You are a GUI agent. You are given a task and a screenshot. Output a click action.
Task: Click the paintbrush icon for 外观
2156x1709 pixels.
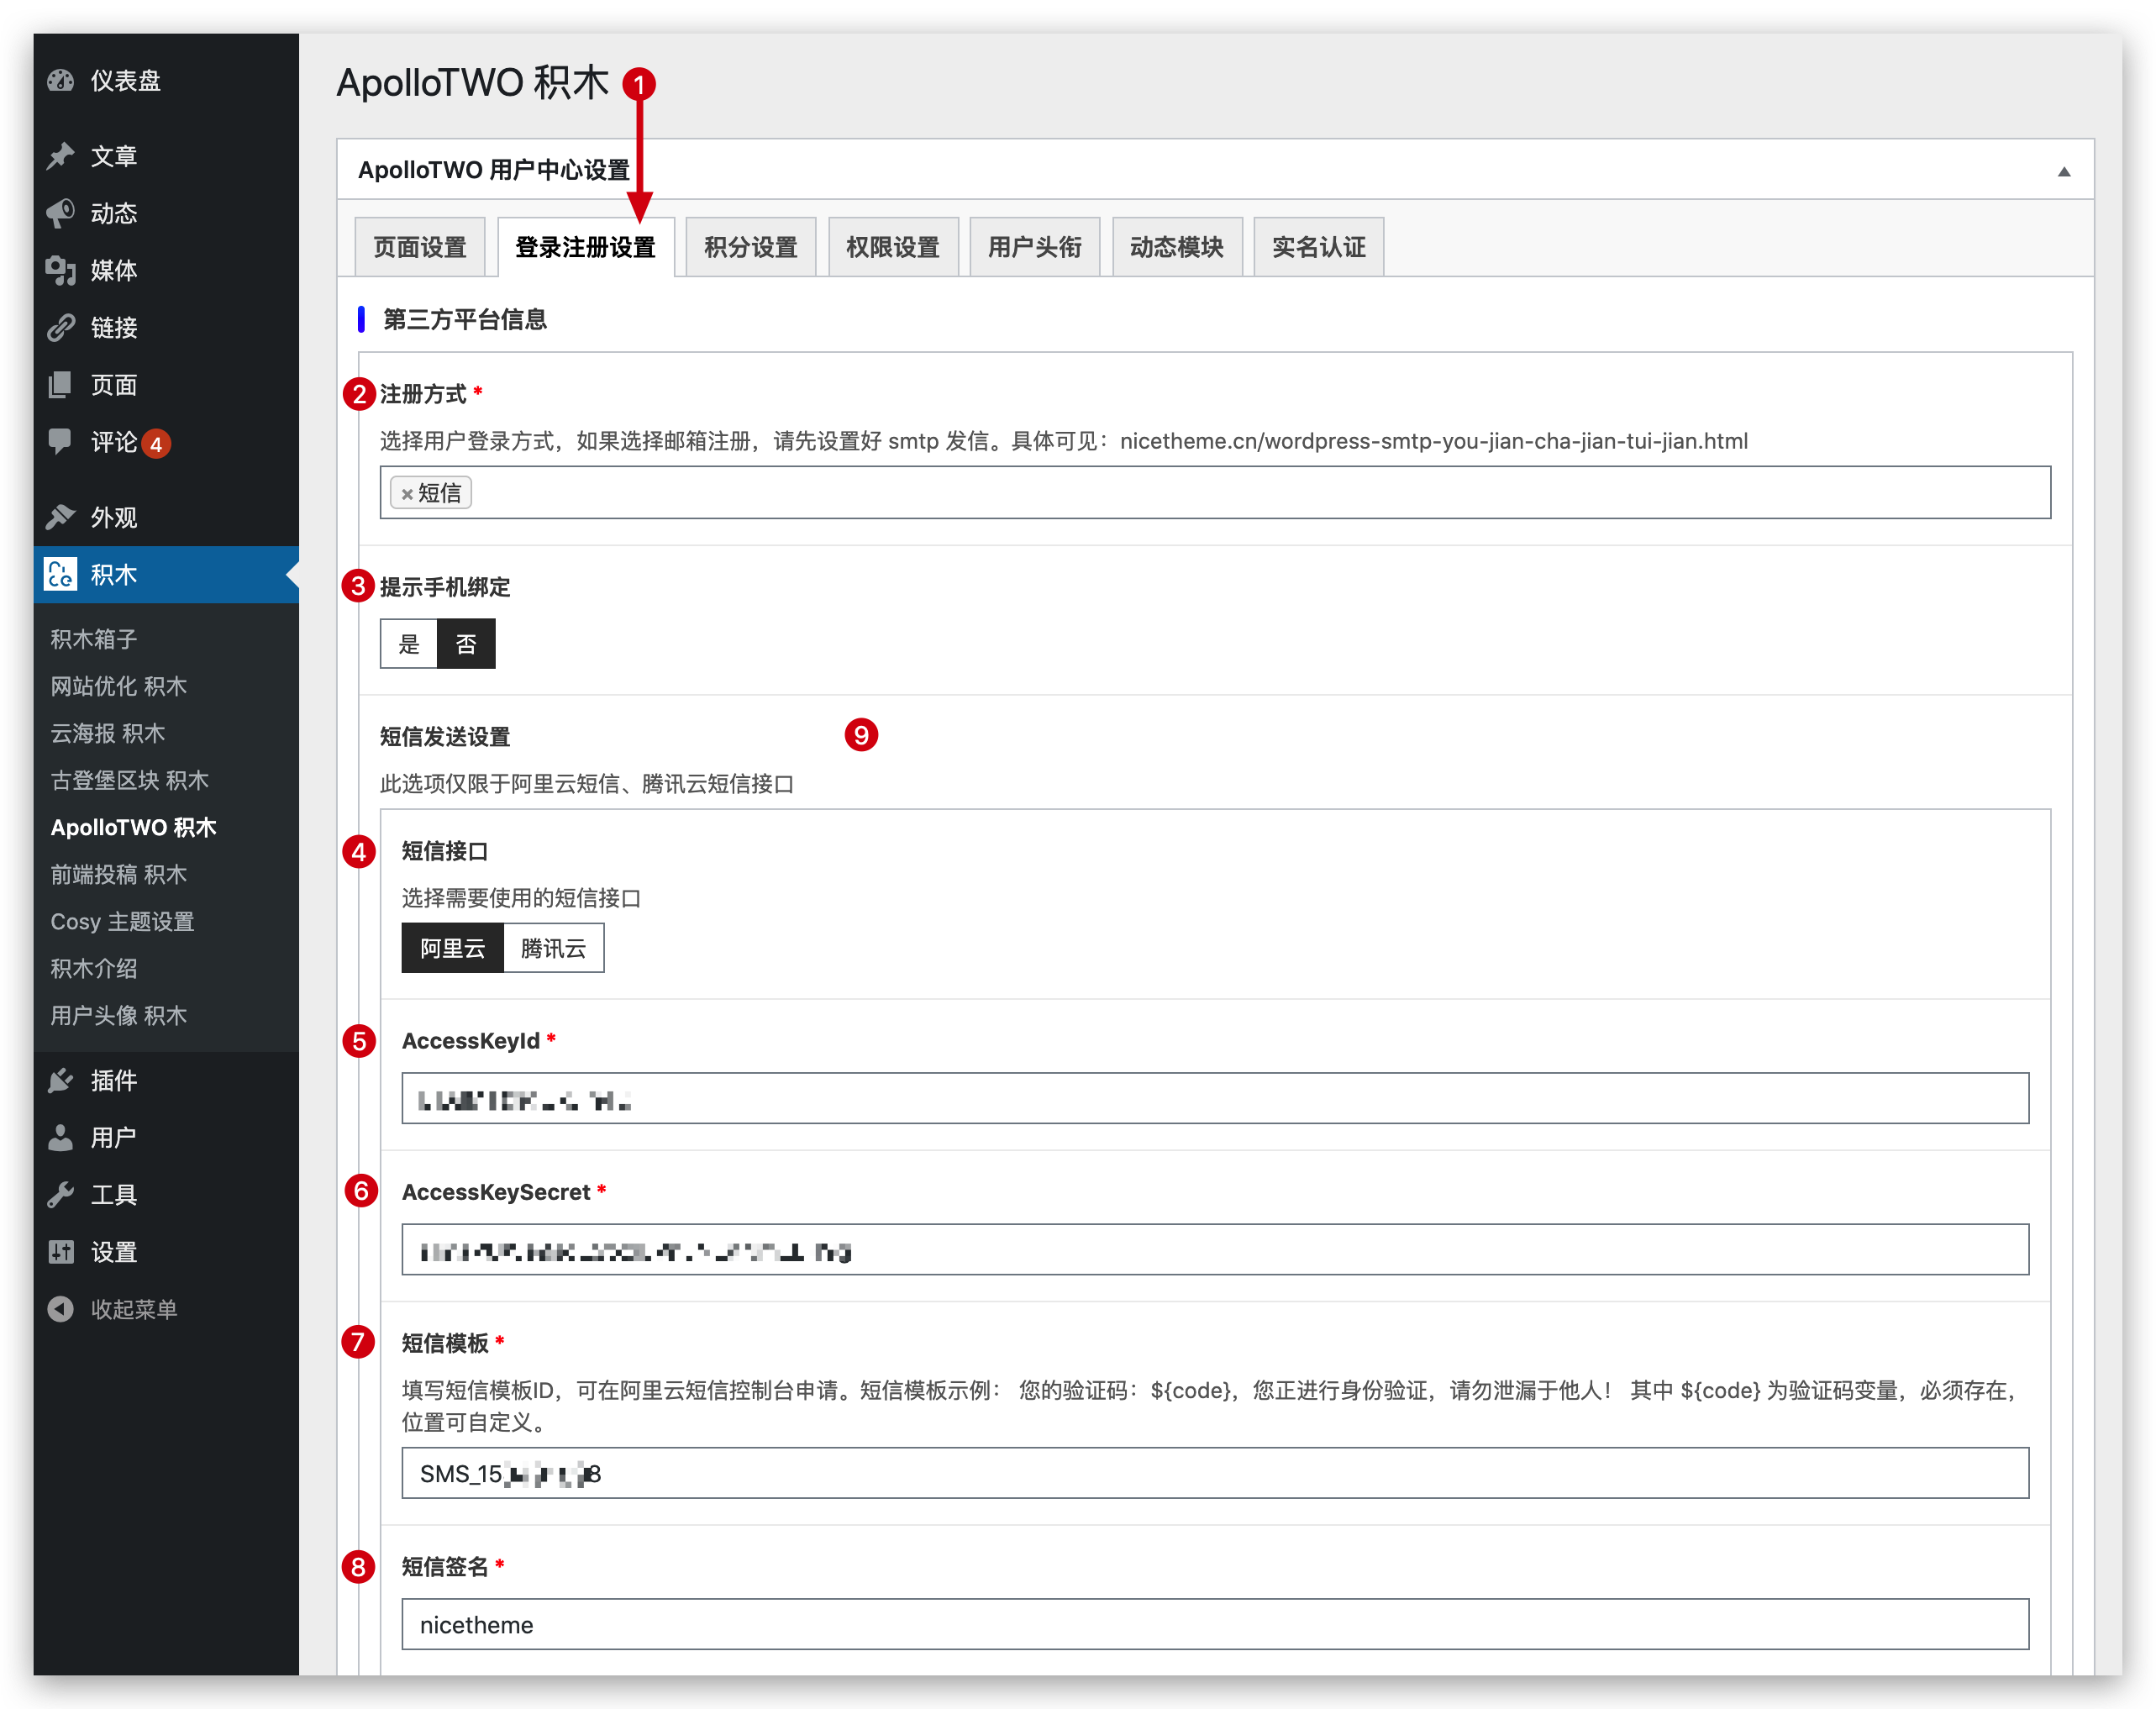point(61,517)
